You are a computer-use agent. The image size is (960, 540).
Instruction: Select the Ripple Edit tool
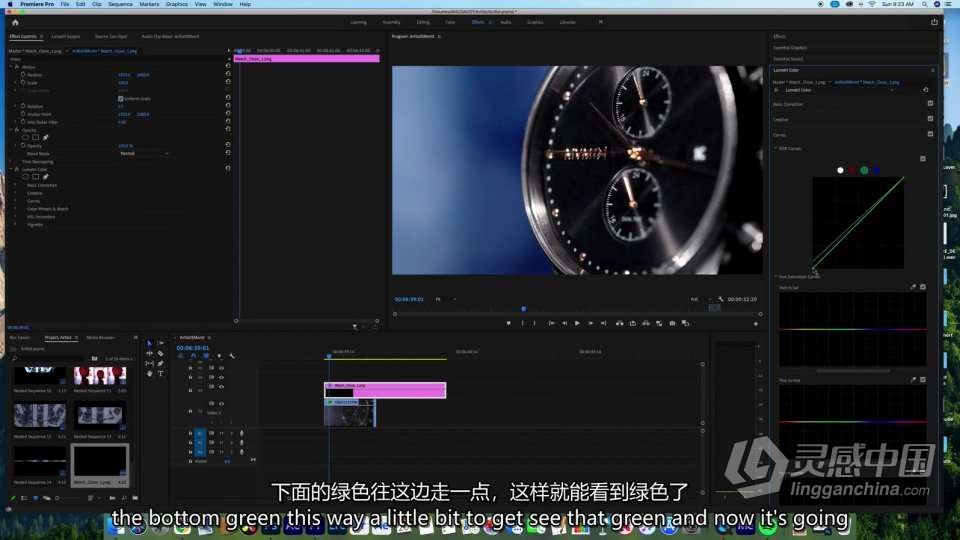tap(149, 353)
